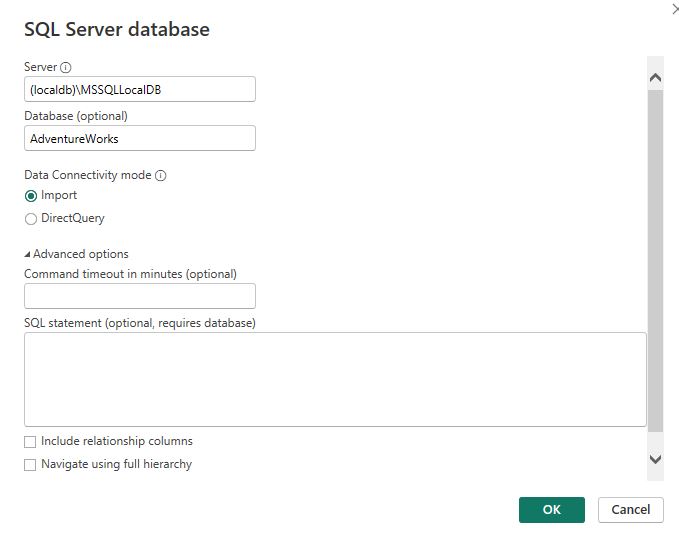The image size is (679, 549).
Task: Click the Server info icon
Action: (x=65, y=68)
